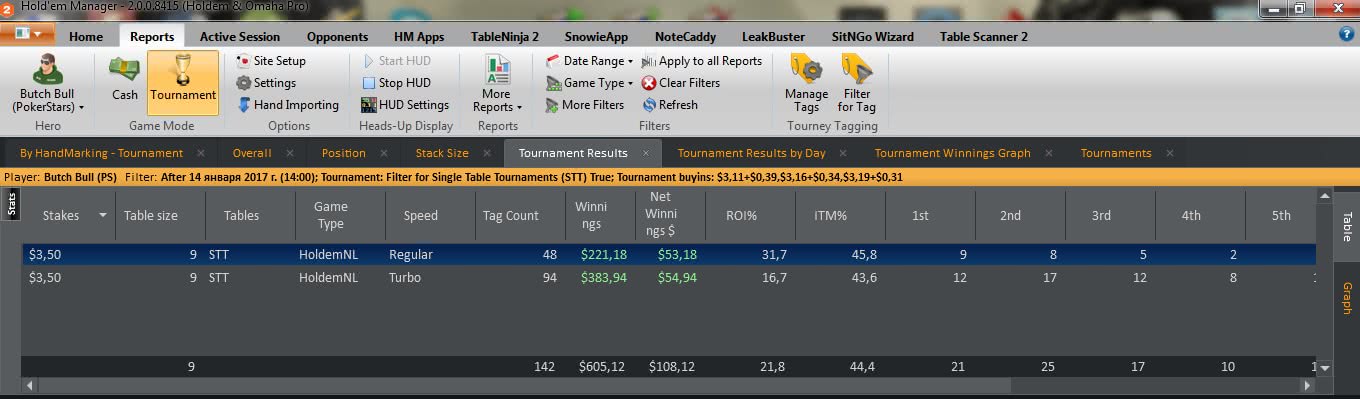Apply filters to all Reports
The width and height of the screenshot is (1360, 399).
701,61
